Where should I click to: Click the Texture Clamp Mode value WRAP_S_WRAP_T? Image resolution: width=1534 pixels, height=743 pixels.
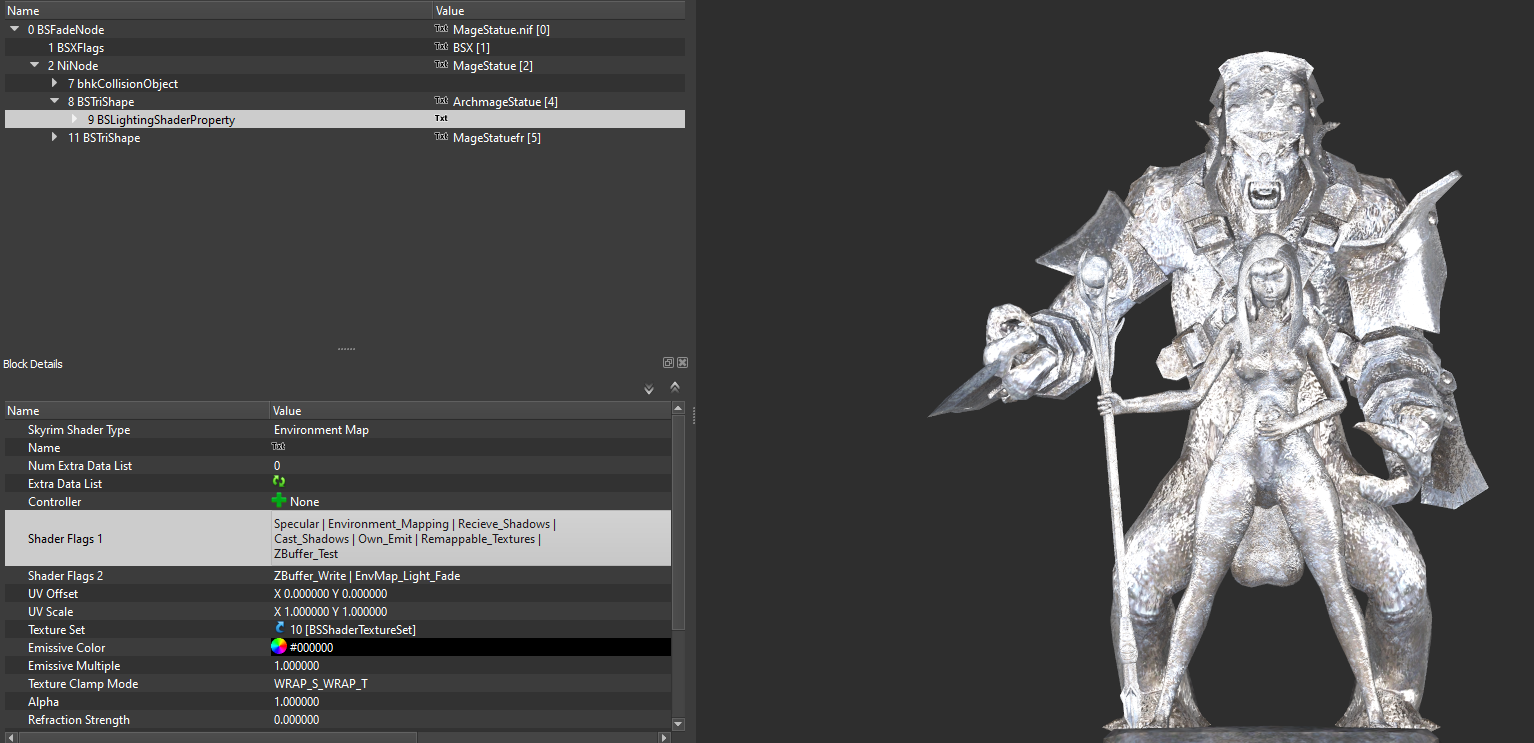tap(320, 684)
